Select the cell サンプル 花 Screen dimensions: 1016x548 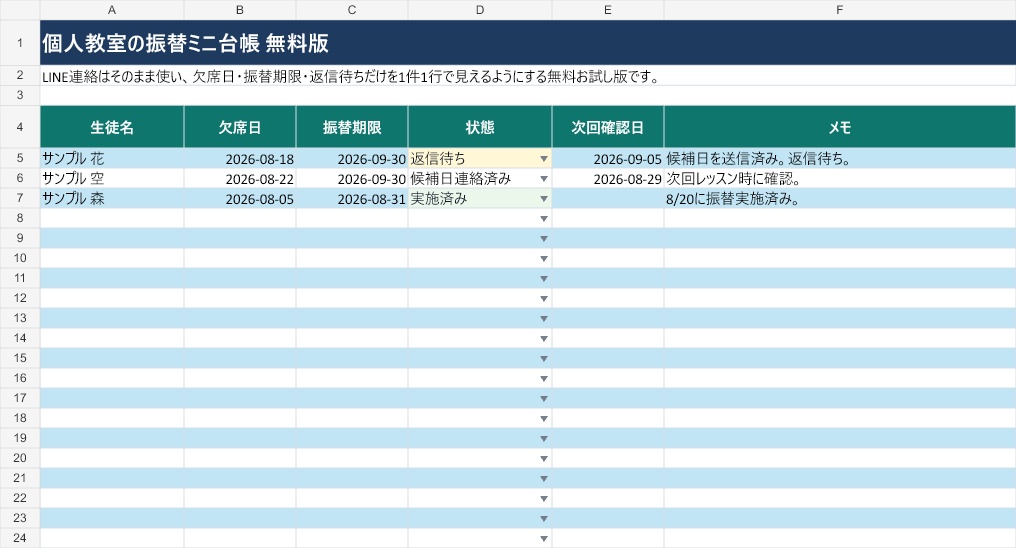tap(112, 159)
